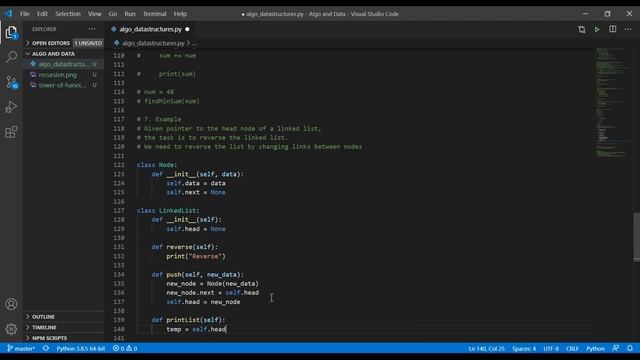Click the algo_datastructures.py breadcrumb
Screen dimensions: 640x360
[x=153, y=43]
